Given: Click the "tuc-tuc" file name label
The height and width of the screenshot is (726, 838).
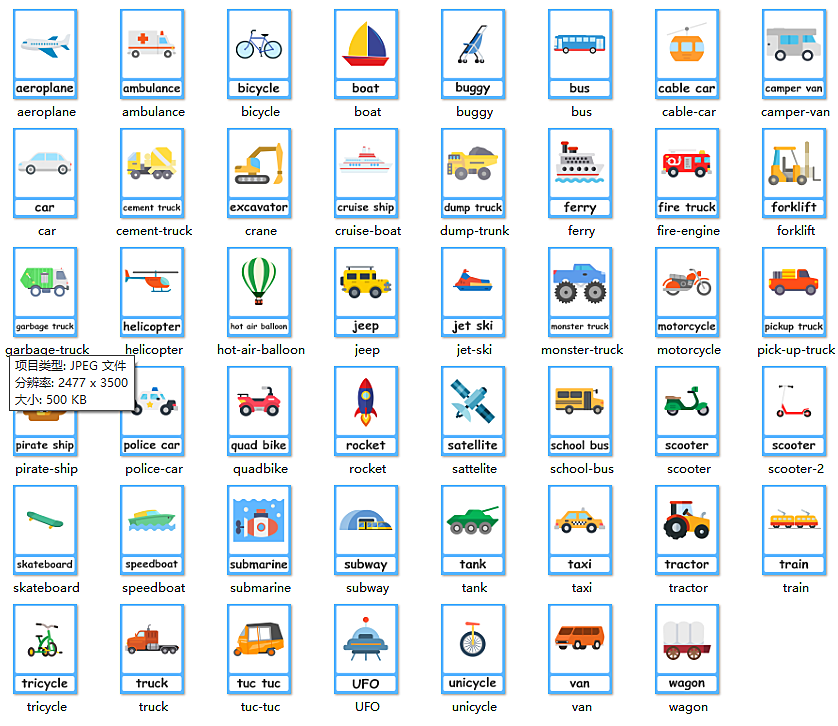Looking at the screenshot, I should (260, 707).
